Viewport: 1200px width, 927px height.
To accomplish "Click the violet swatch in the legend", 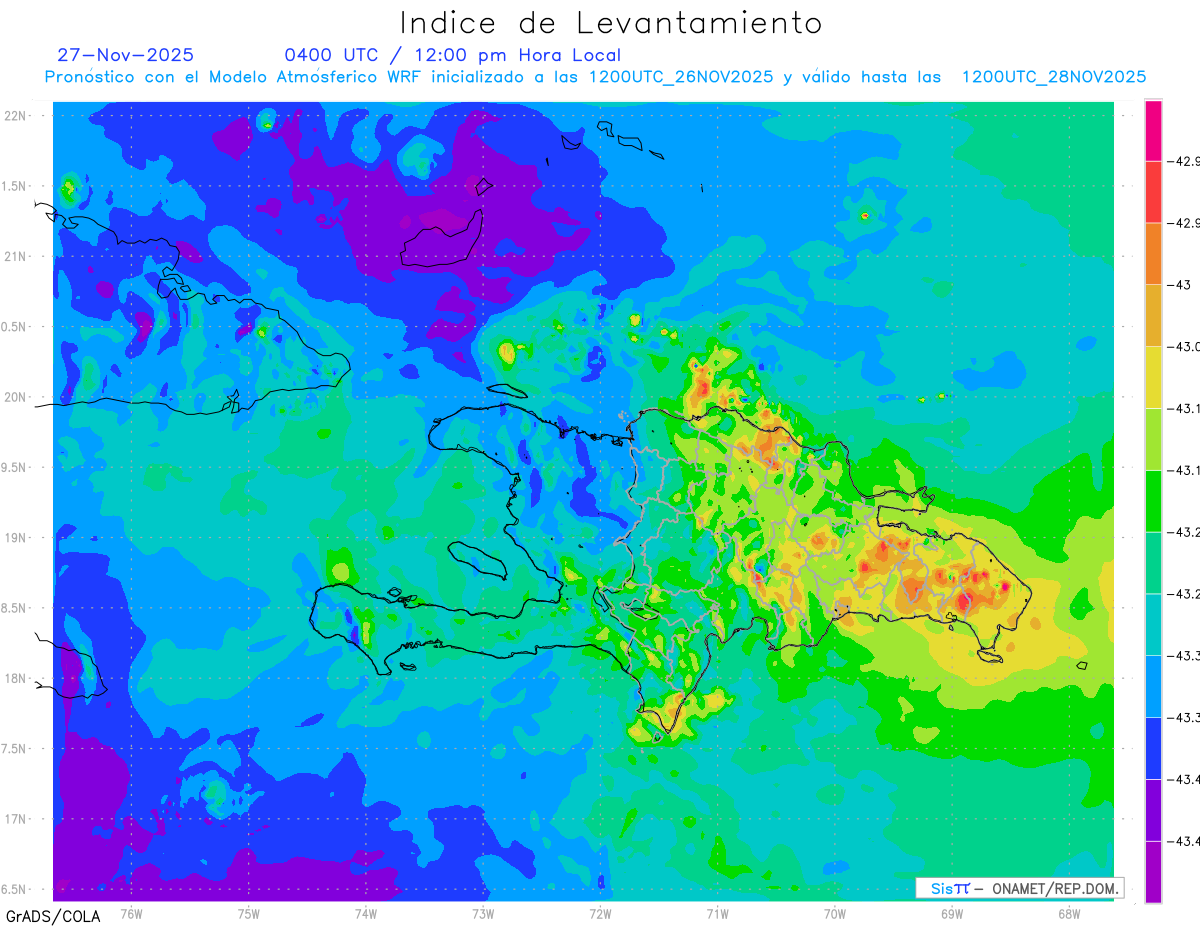I will click(1153, 810).
